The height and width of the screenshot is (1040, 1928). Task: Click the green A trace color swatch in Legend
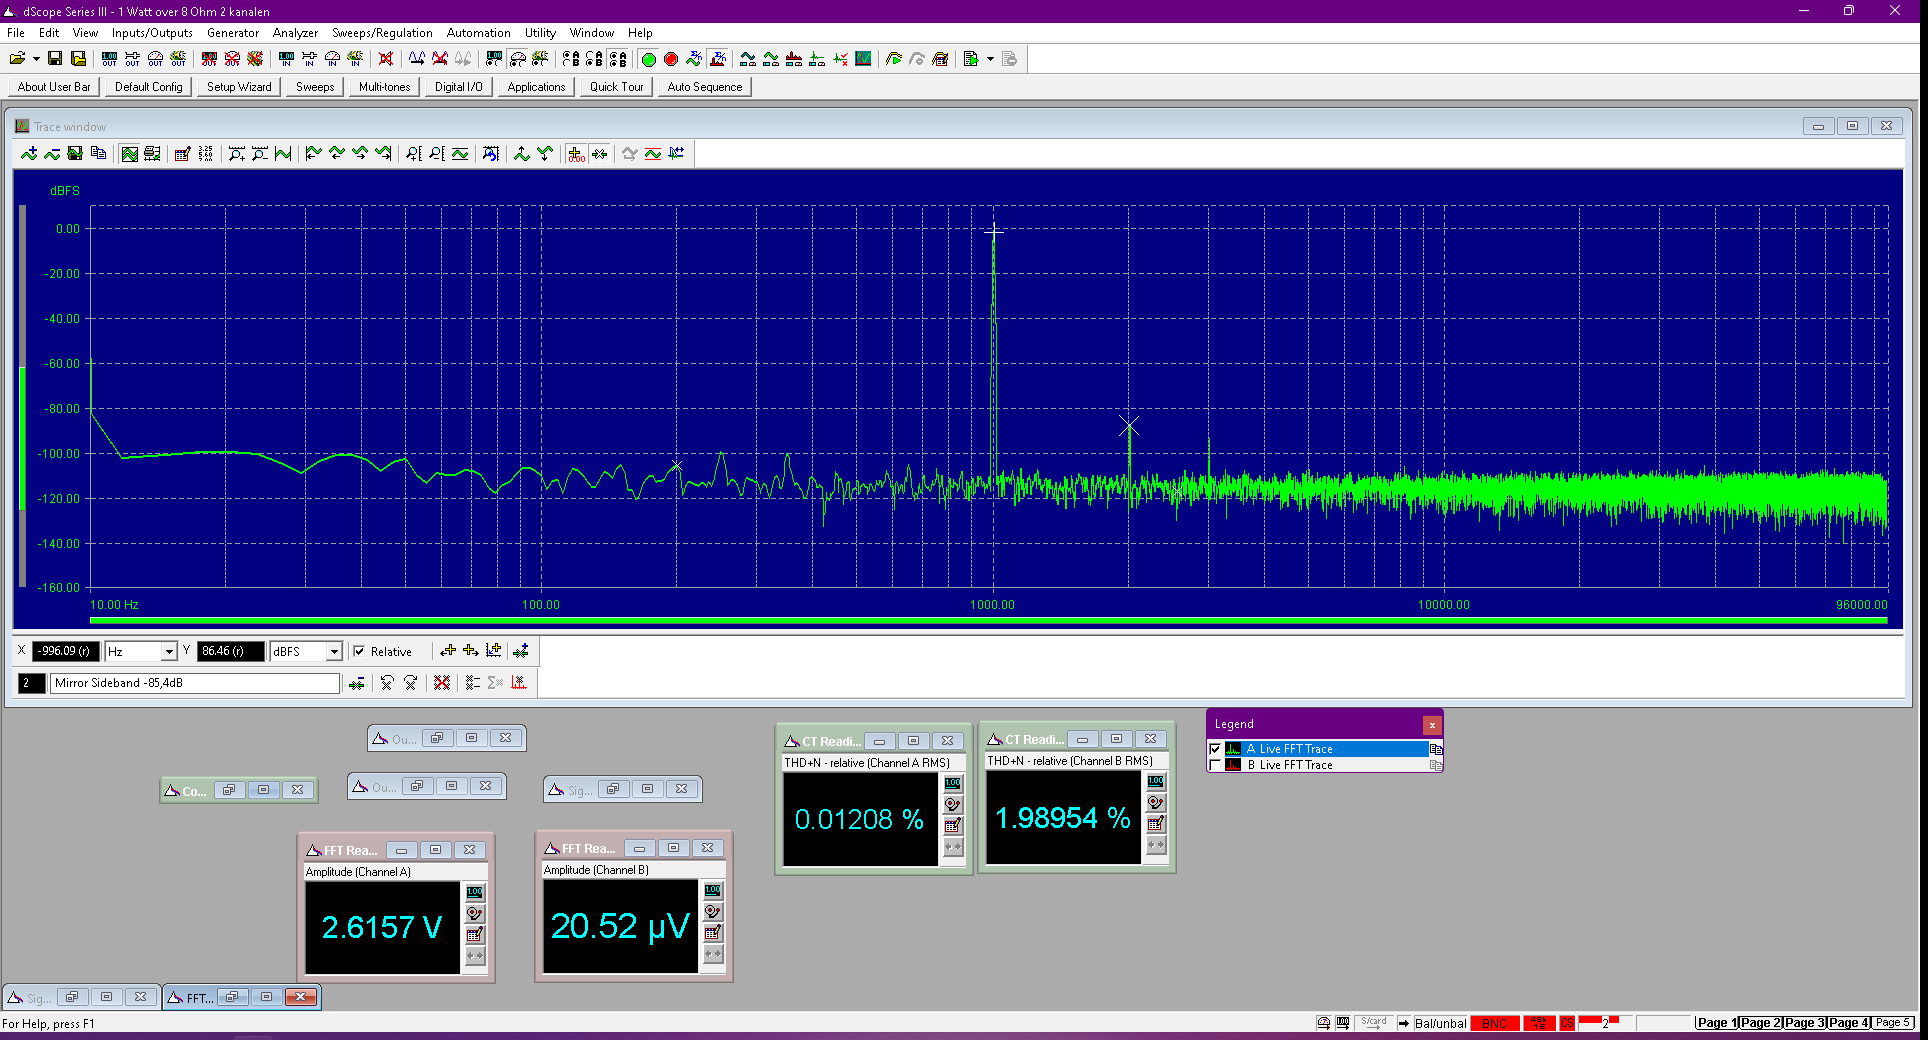tap(1233, 749)
